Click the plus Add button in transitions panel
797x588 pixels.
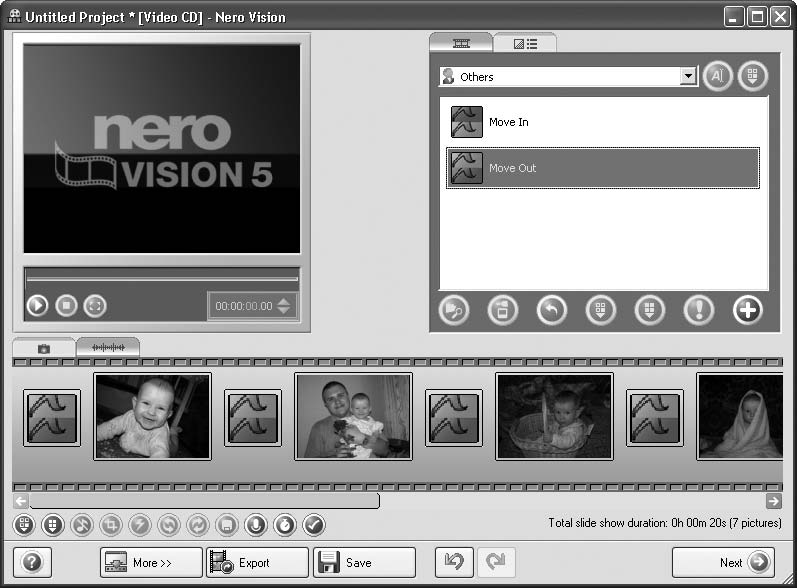tap(747, 310)
